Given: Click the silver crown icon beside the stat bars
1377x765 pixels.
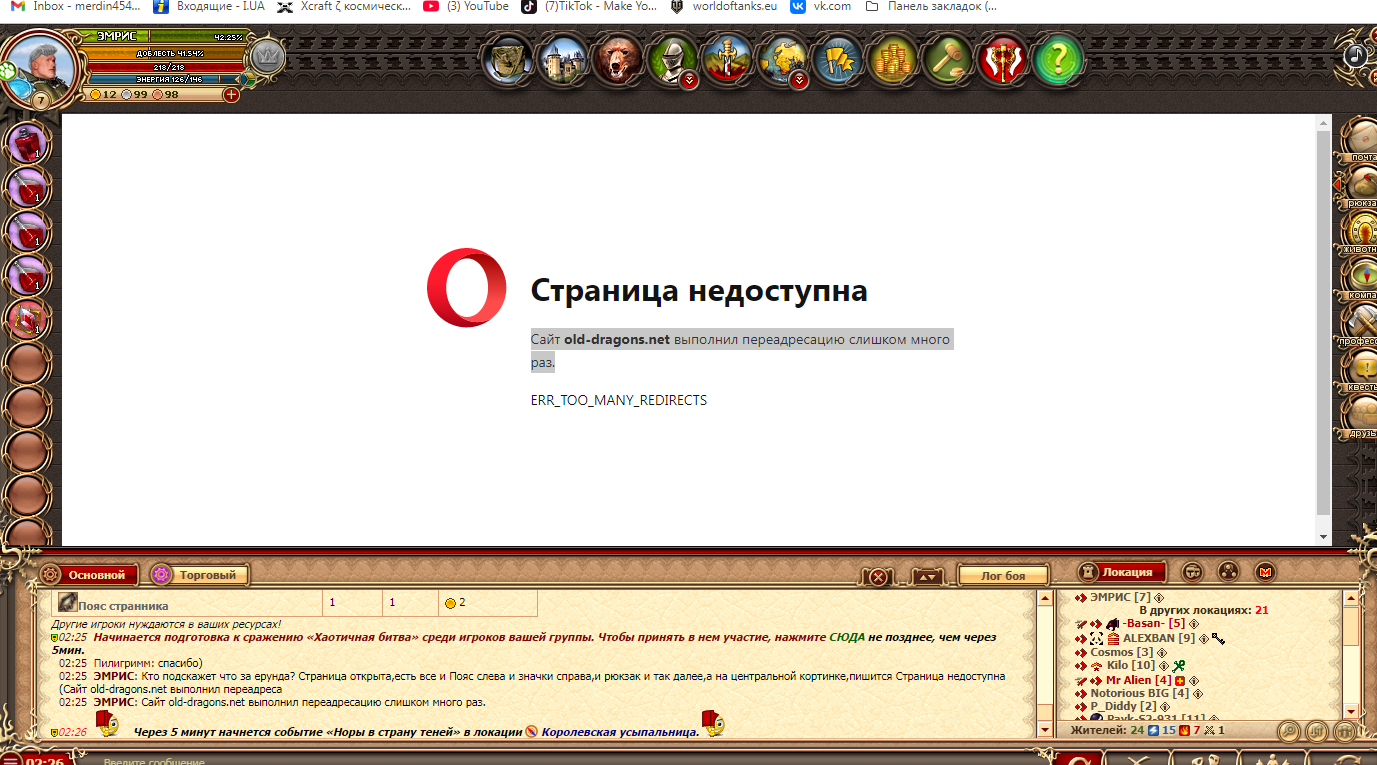Looking at the screenshot, I should [266, 59].
